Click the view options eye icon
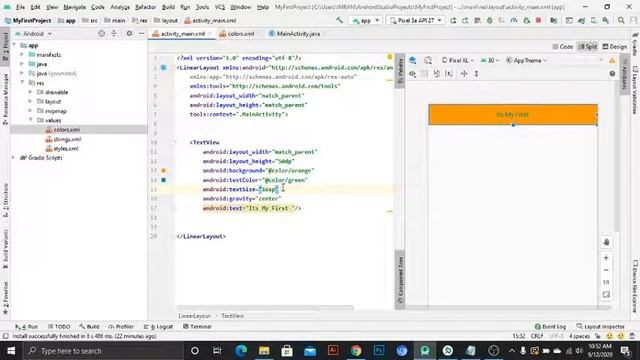 click(x=413, y=73)
